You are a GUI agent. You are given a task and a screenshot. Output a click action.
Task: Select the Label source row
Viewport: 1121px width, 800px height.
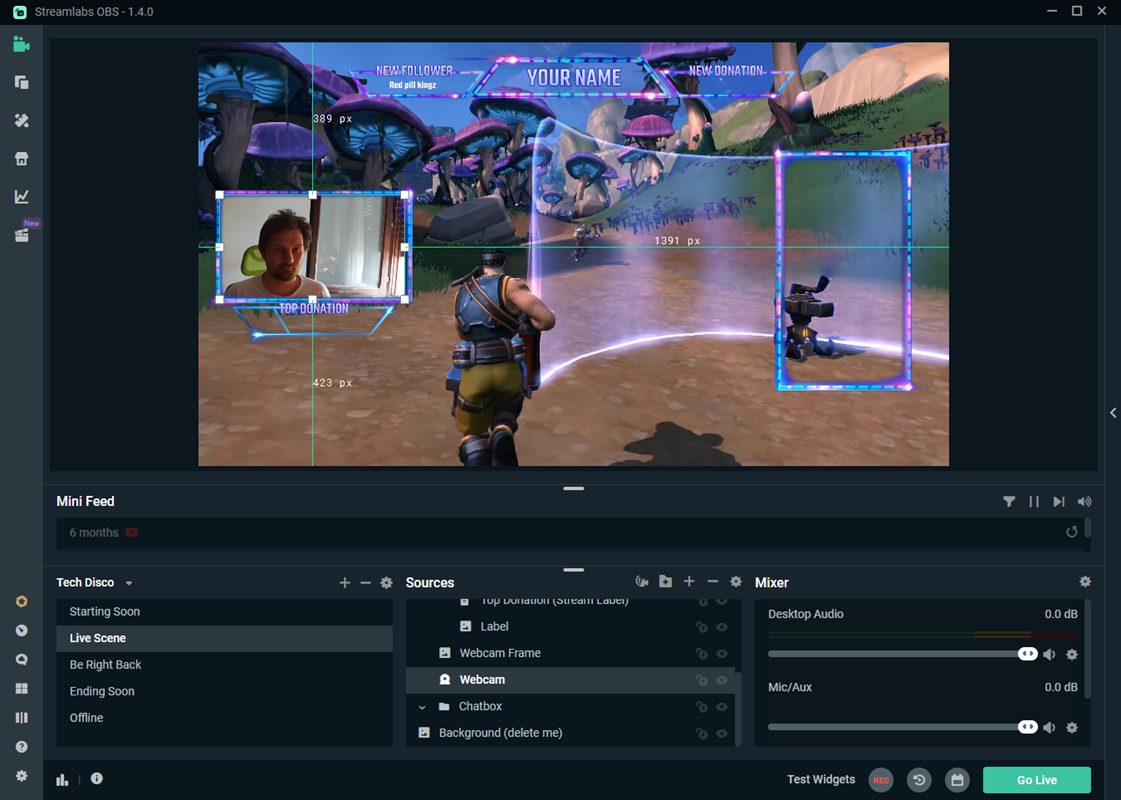[571, 626]
